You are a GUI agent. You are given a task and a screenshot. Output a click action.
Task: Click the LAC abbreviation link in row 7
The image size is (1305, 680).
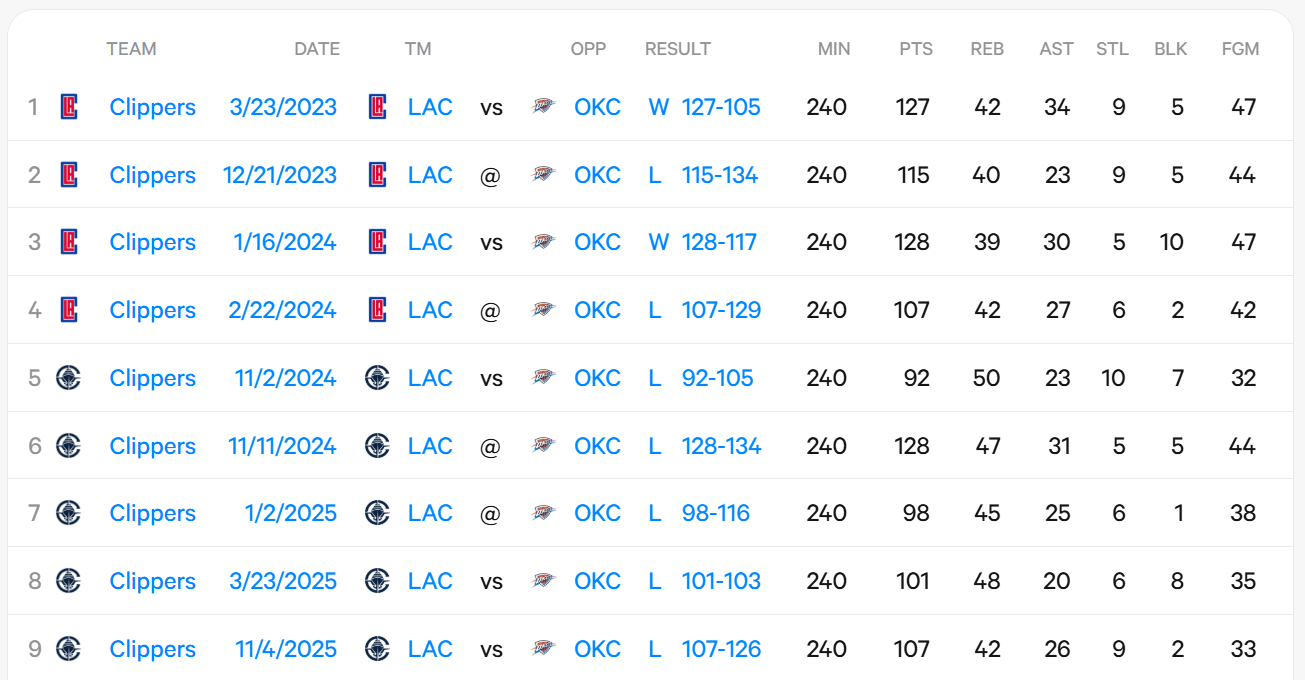coord(430,513)
